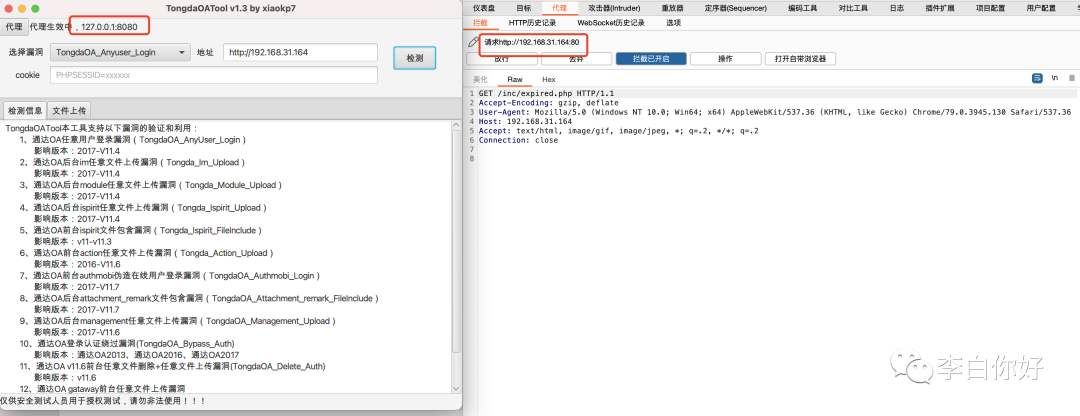This screenshot has height=416, width=1080.
Task: Click the 打开自带浏览器 open browser button
Action: tap(800, 59)
